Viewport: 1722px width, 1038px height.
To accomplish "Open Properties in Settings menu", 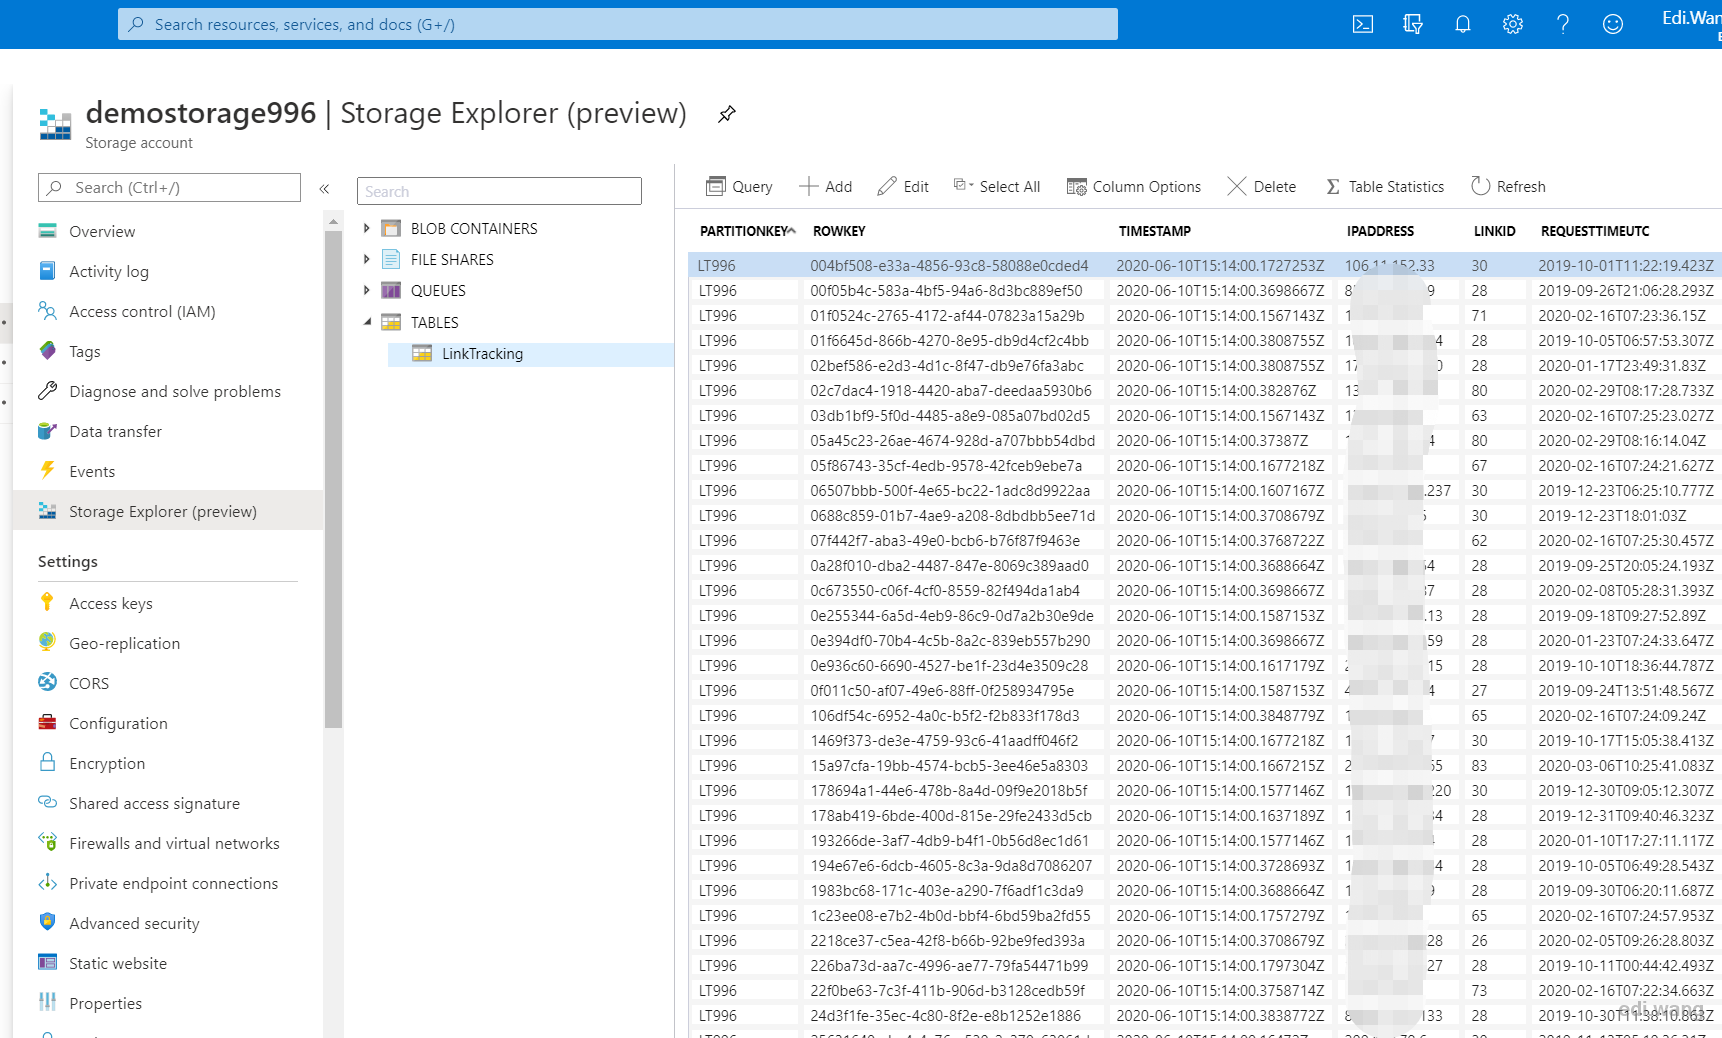I will click(105, 1003).
